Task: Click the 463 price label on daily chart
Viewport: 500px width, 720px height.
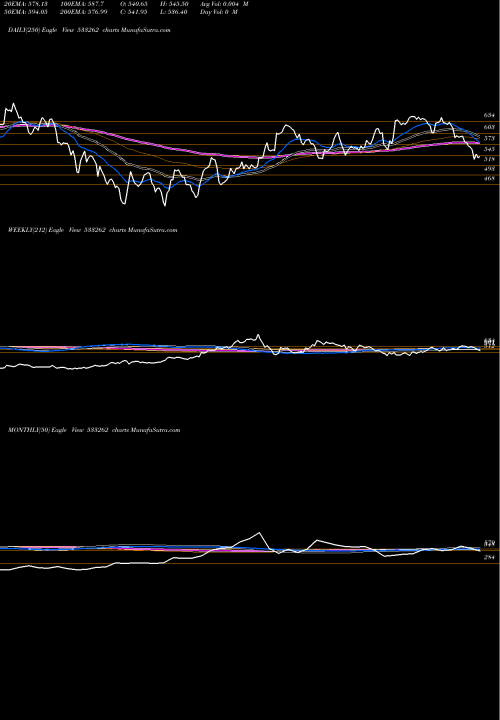Action: pyautogui.click(x=489, y=178)
